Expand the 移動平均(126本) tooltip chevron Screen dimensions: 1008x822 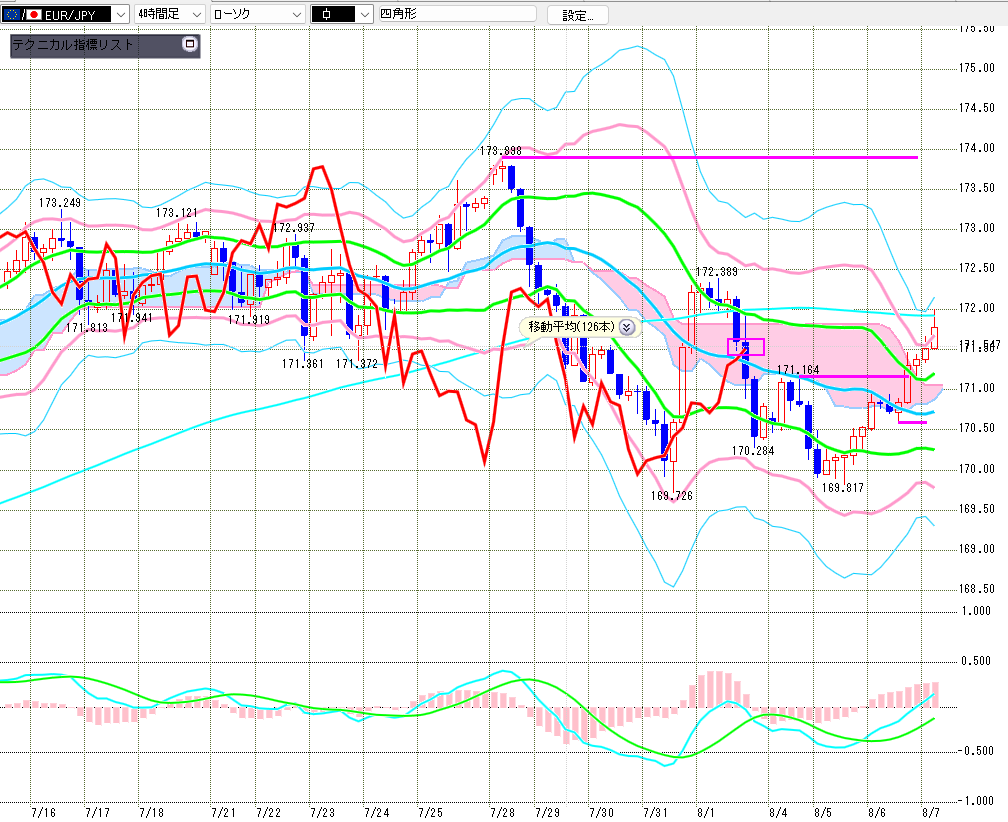[626, 327]
